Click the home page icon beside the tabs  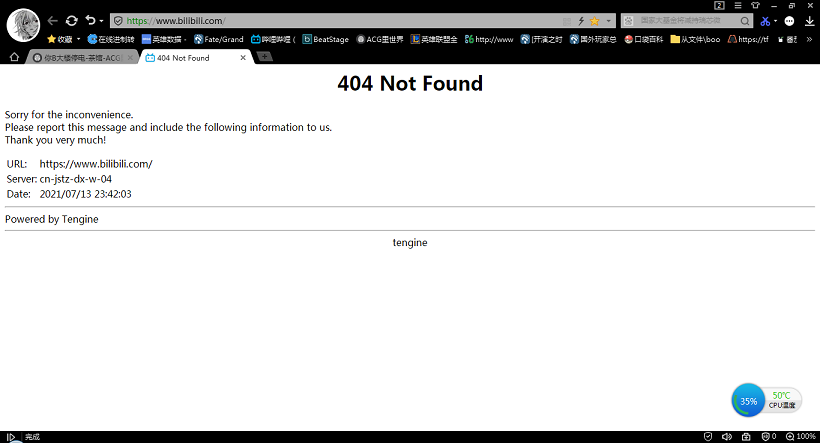(x=14, y=57)
